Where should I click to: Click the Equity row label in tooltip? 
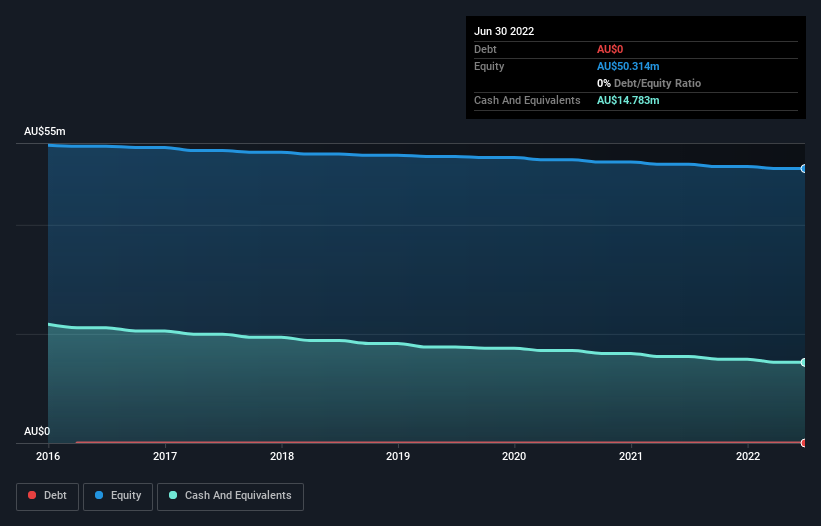(x=489, y=66)
